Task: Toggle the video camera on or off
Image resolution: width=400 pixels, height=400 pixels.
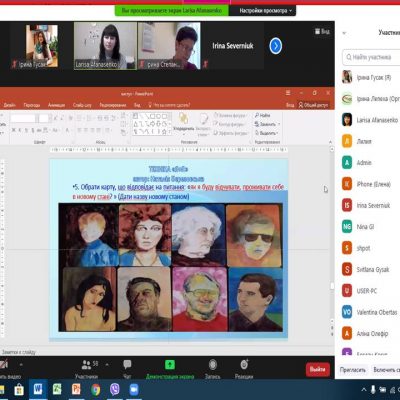Action: [4, 364]
